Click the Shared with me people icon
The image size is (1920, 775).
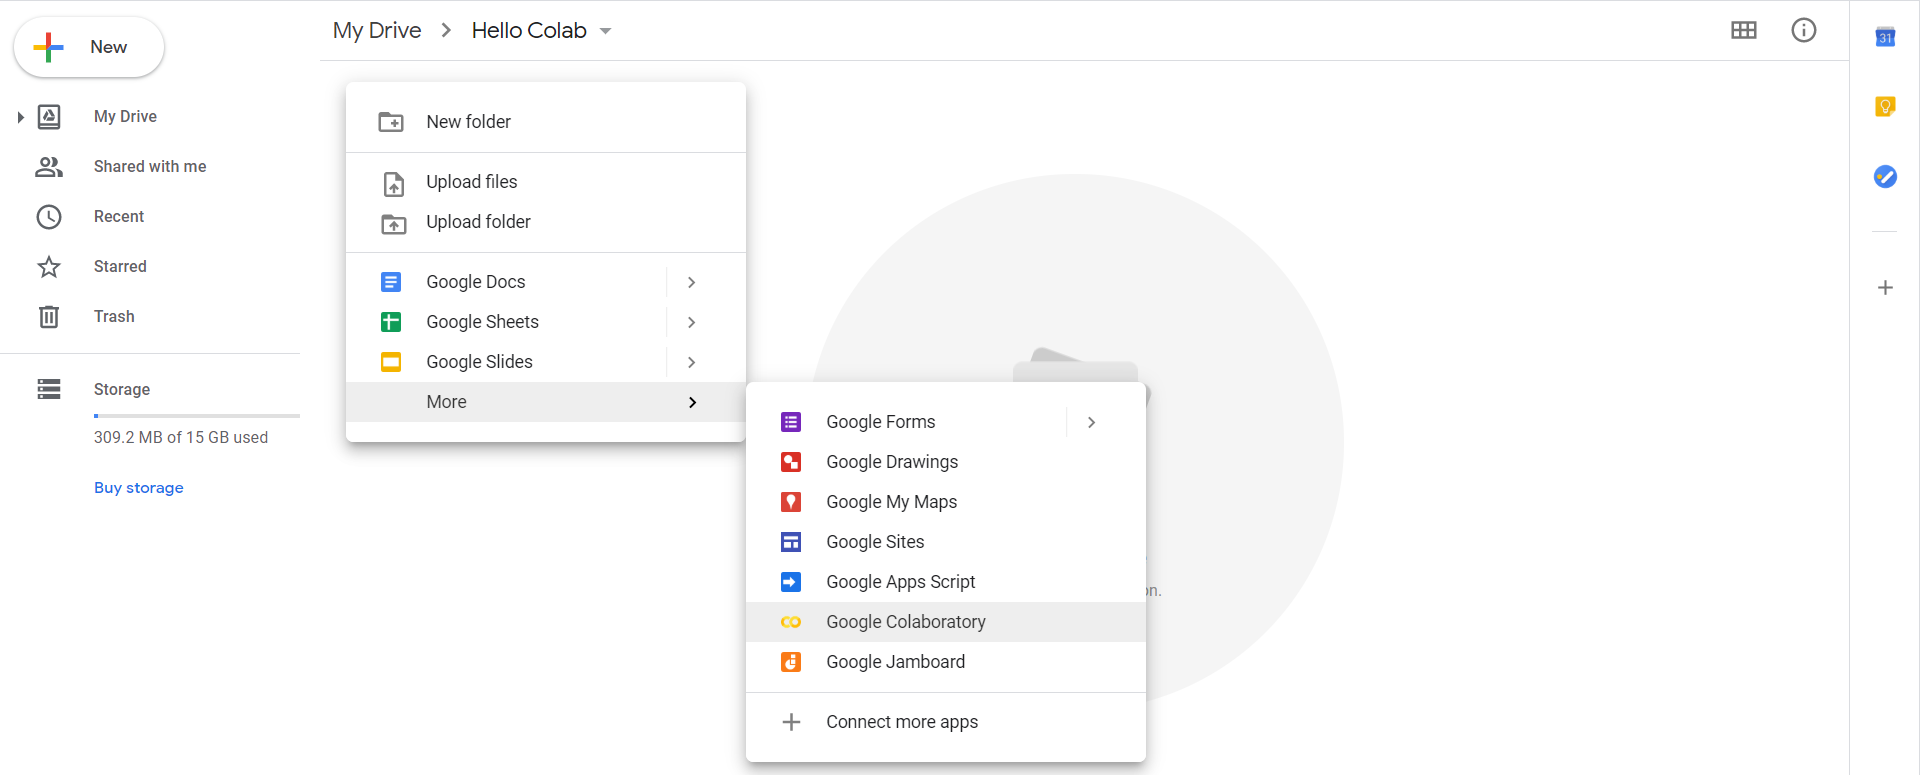49,167
